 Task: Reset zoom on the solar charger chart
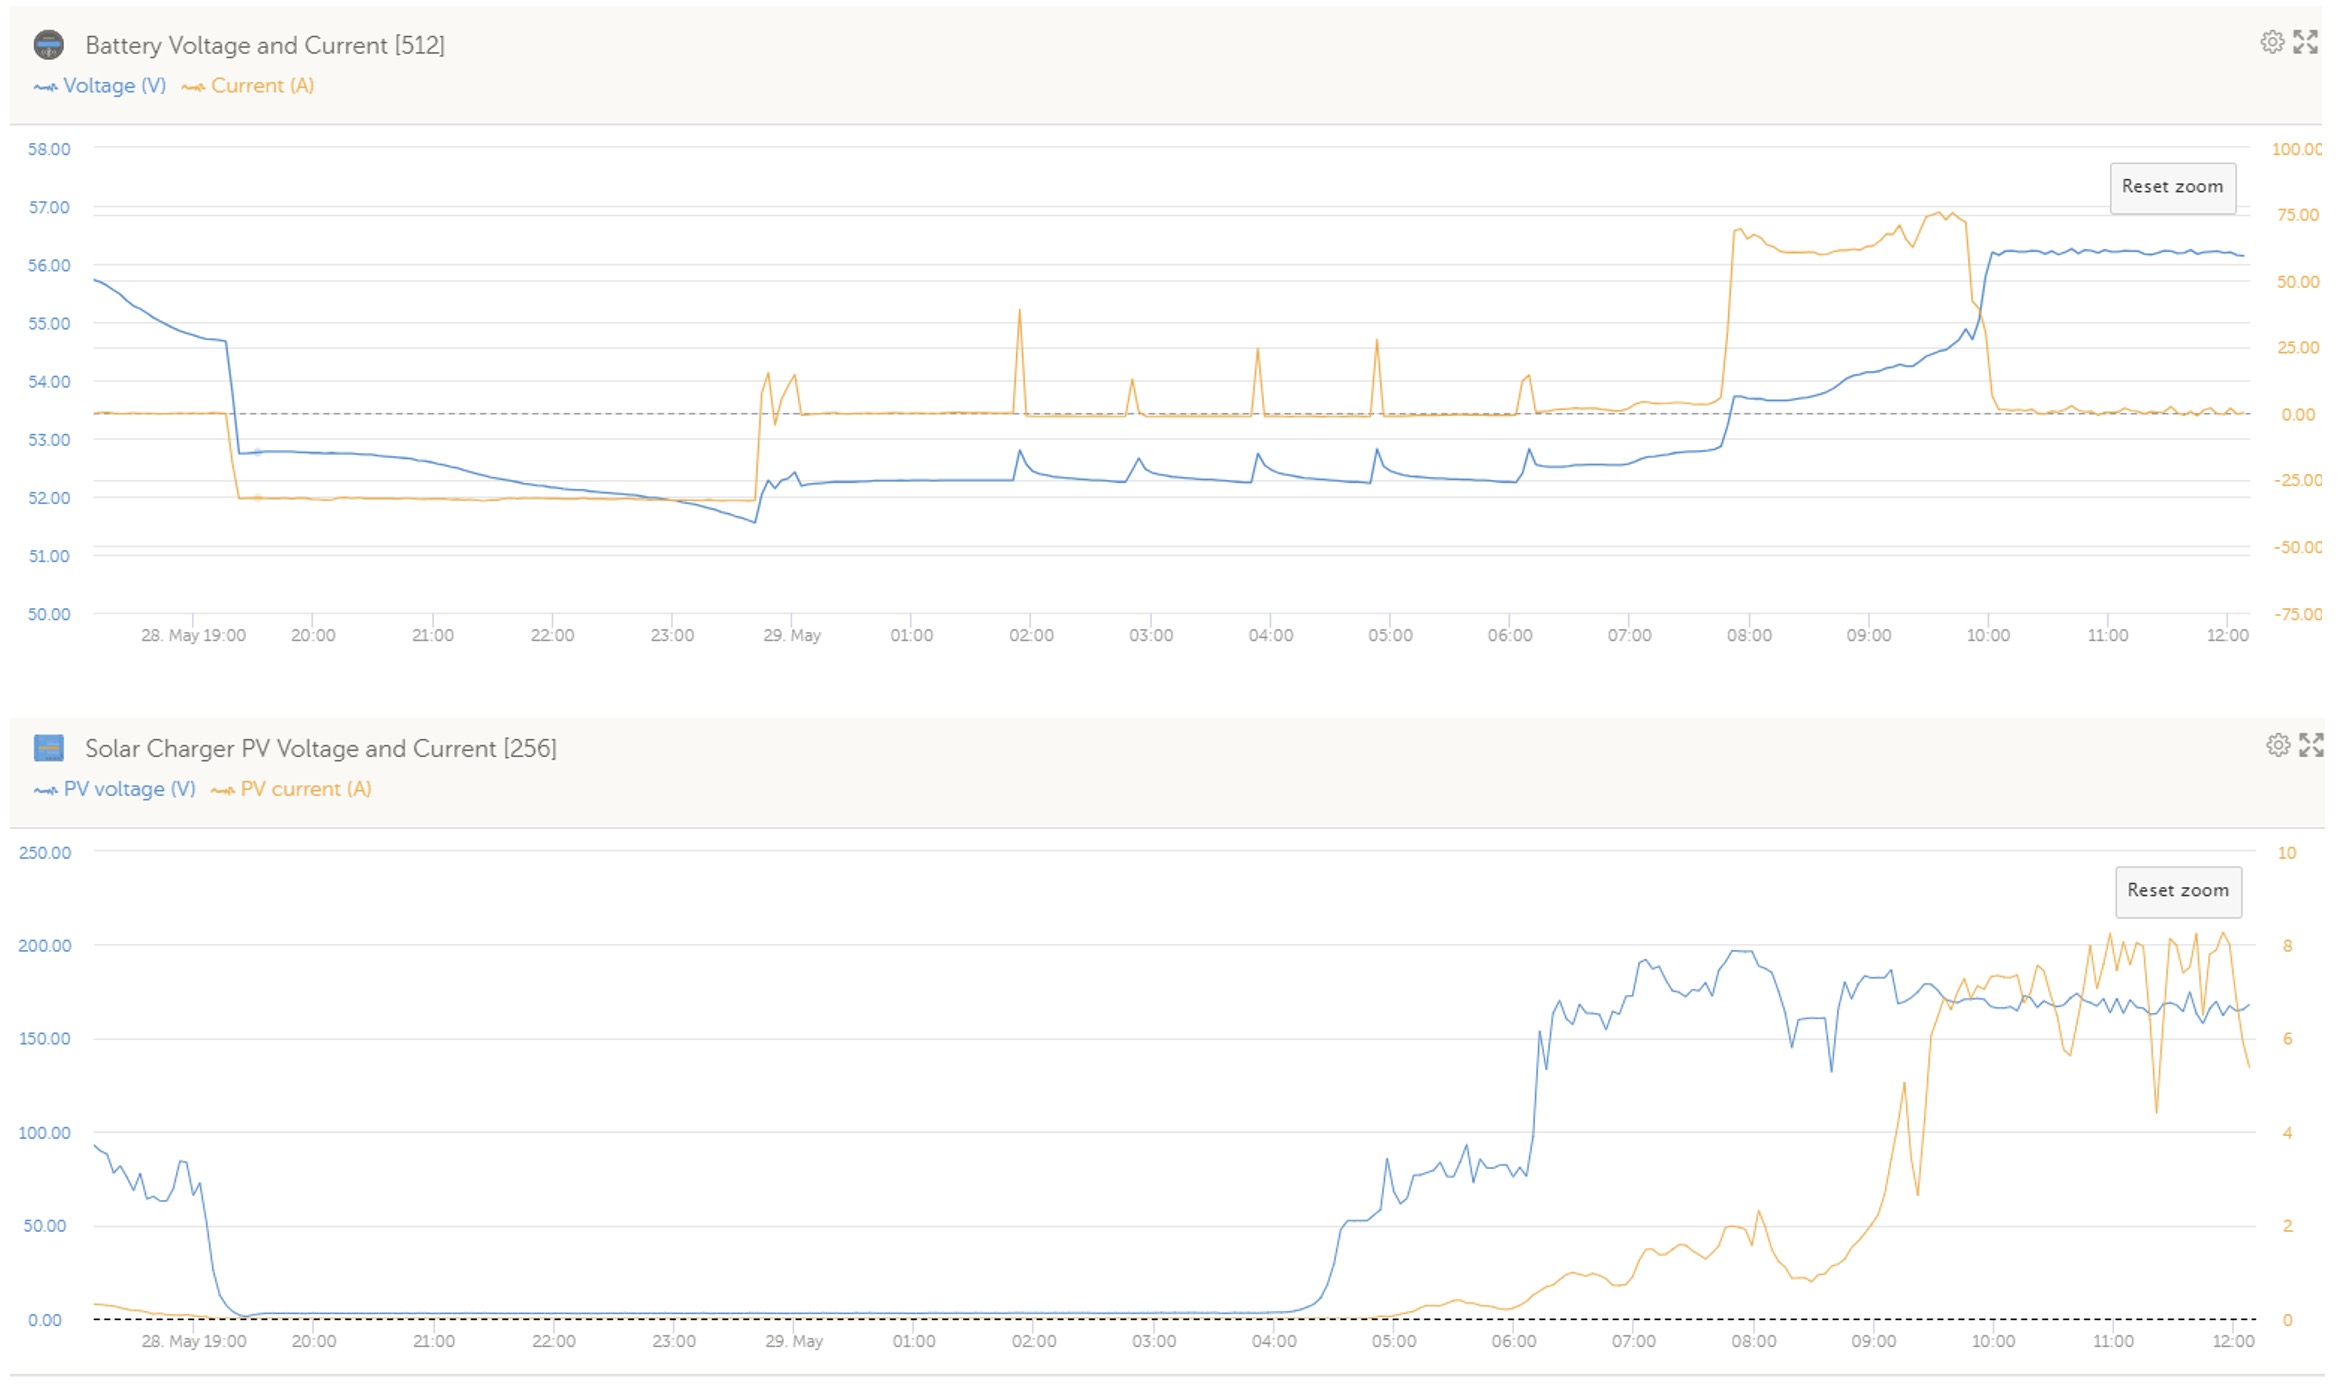2177,891
